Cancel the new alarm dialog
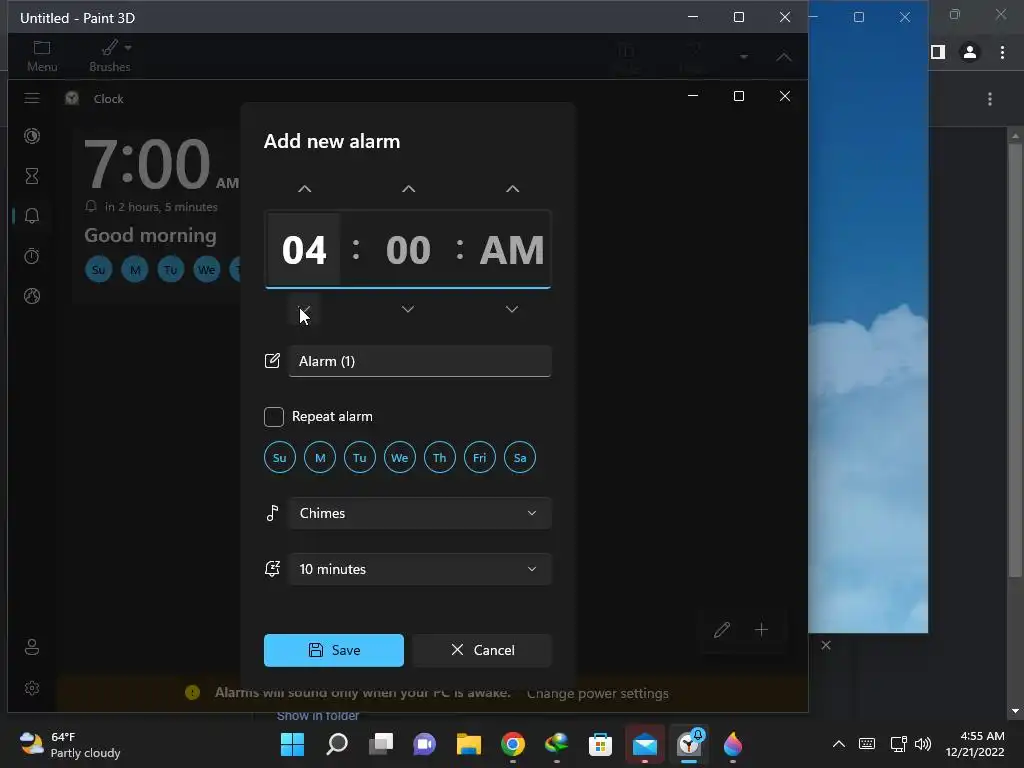 click(x=483, y=650)
